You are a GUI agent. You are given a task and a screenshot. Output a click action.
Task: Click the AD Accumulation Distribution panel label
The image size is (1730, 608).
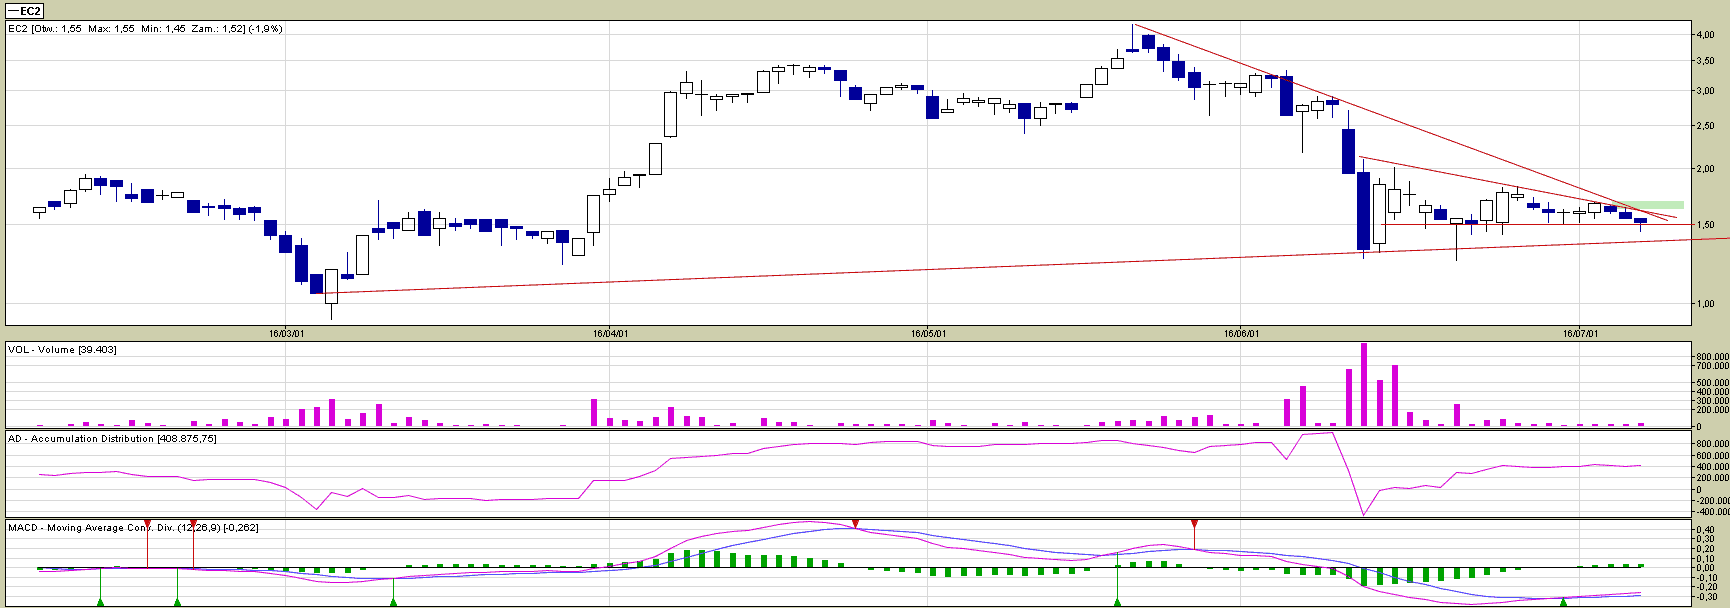click(112, 438)
